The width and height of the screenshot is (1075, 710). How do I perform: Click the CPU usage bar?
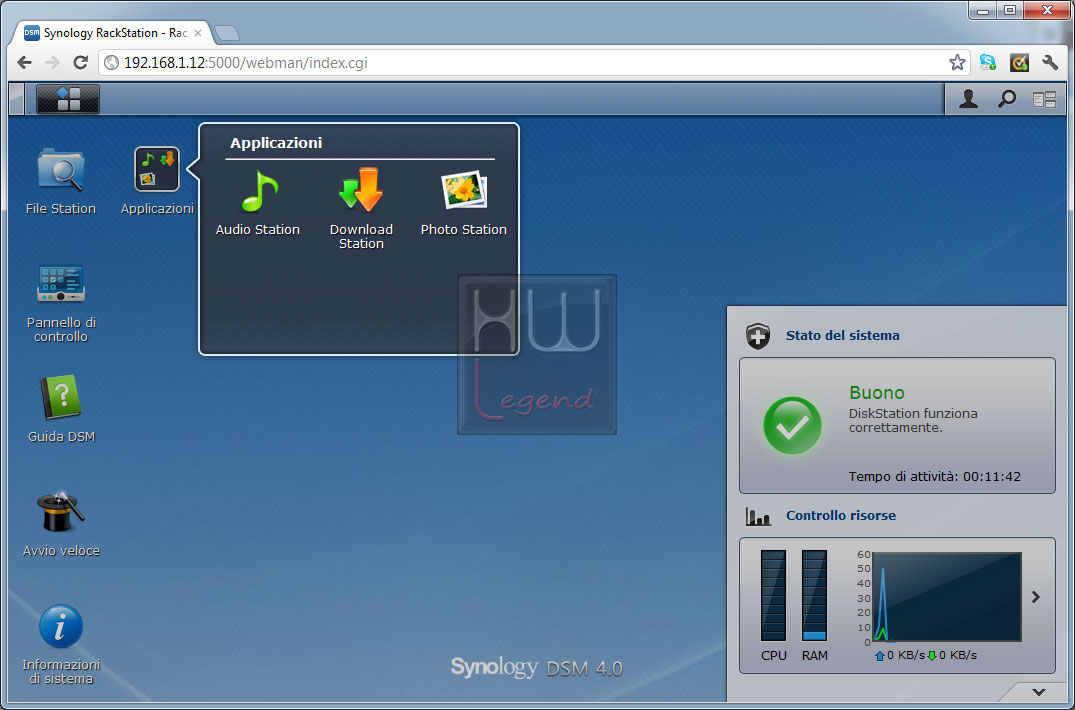[773, 596]
